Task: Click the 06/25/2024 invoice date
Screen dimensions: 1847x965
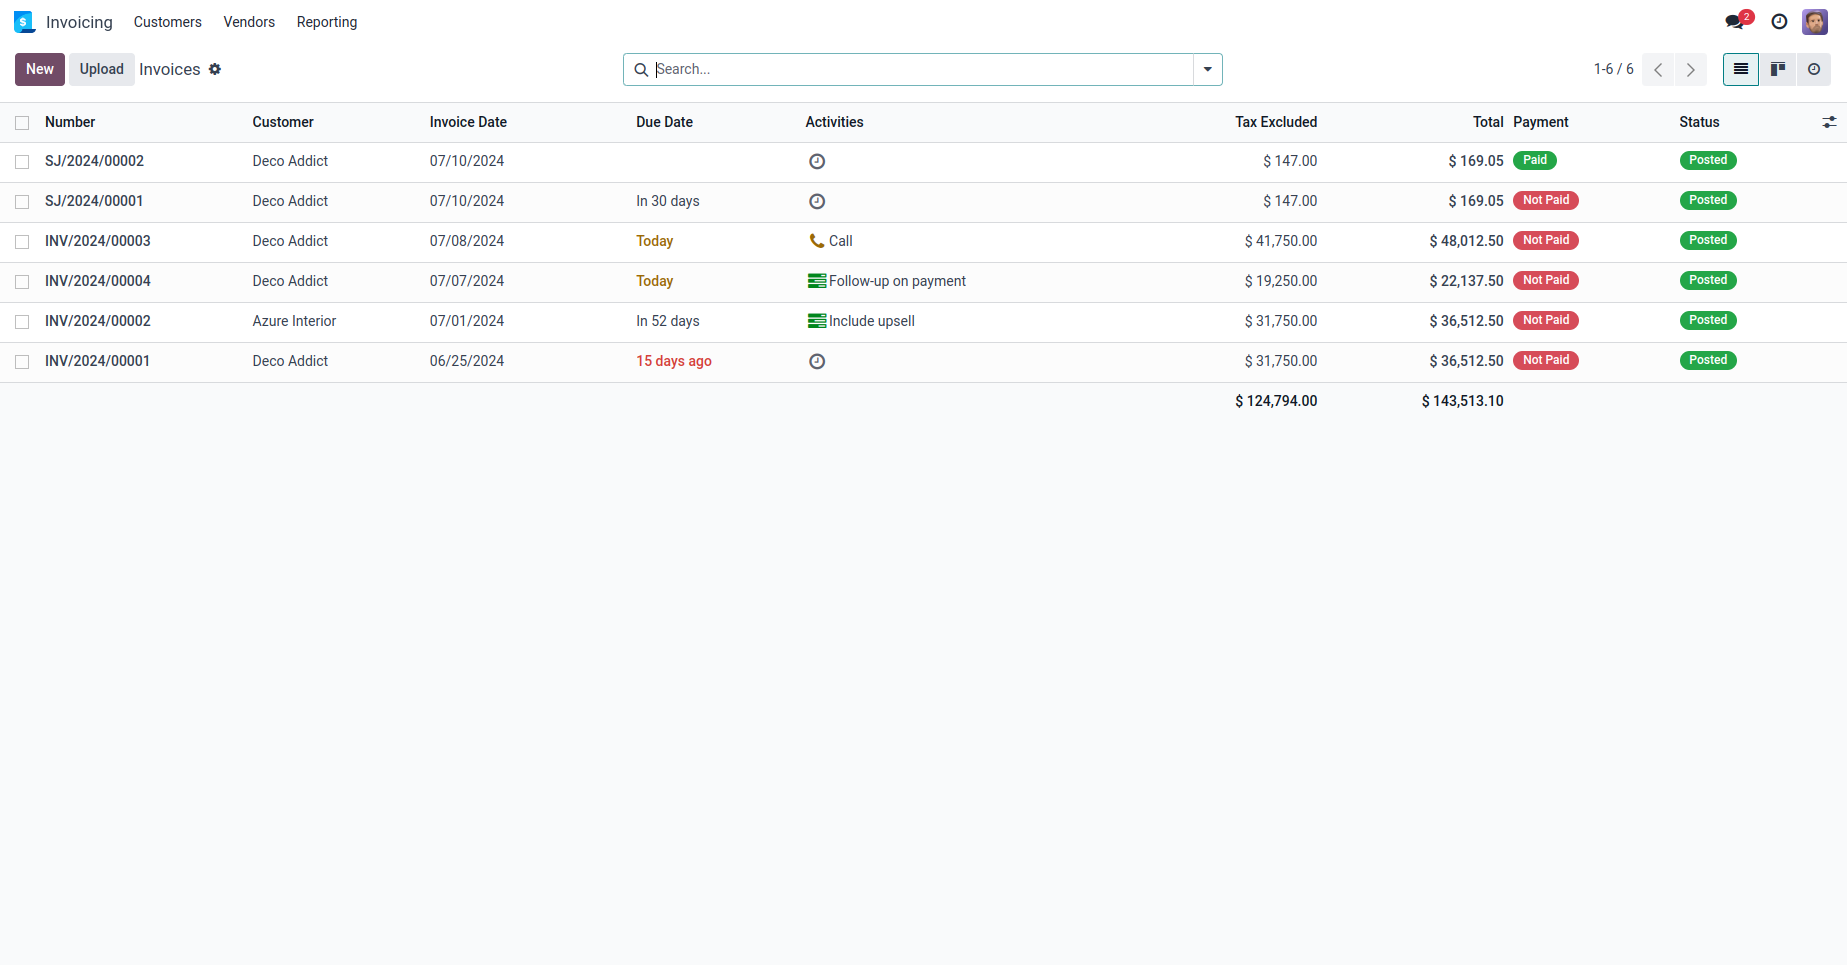Action: pyautogui.click(x=467, y=361)
